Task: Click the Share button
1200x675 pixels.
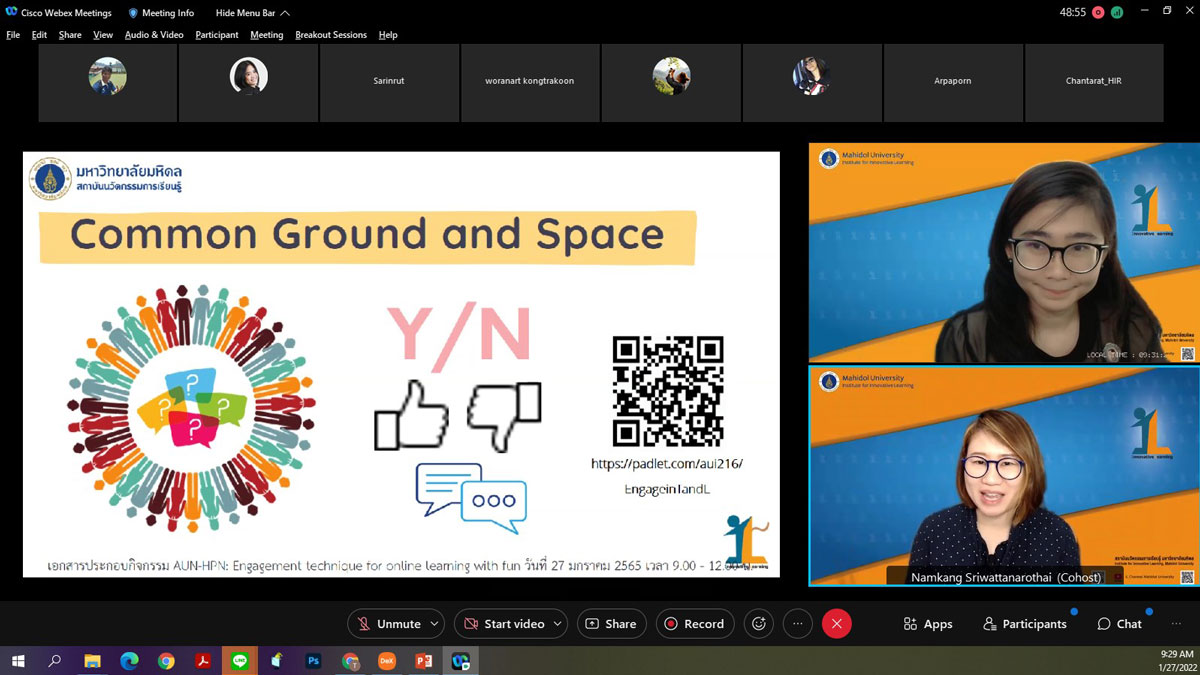Action: pos(611,624)
